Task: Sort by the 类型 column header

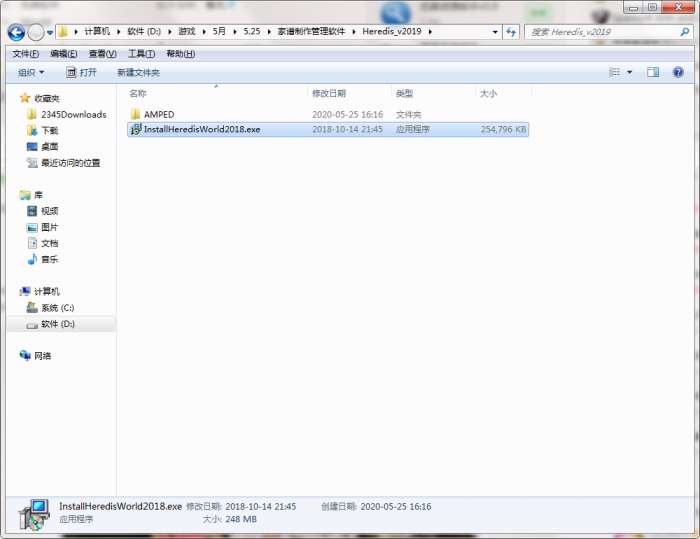Action: tap(404, 93)
